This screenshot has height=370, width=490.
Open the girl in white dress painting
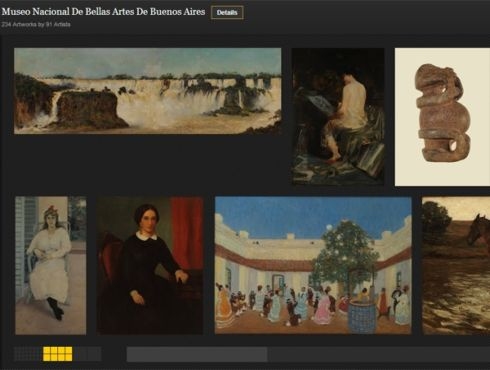pos(51,265)
